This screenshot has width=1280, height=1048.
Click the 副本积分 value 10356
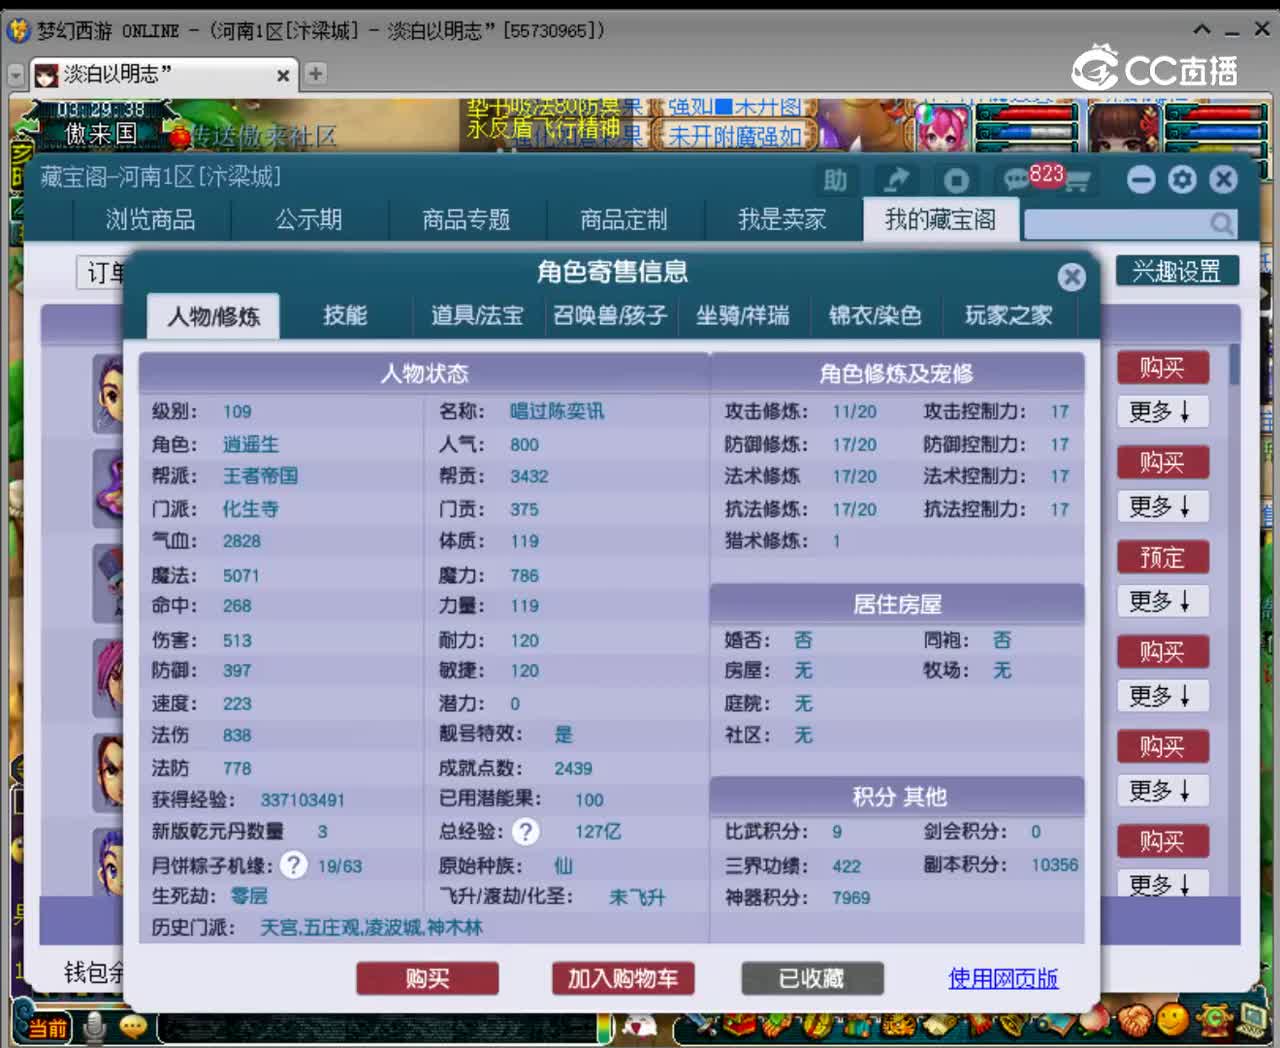coord(1055,865)
